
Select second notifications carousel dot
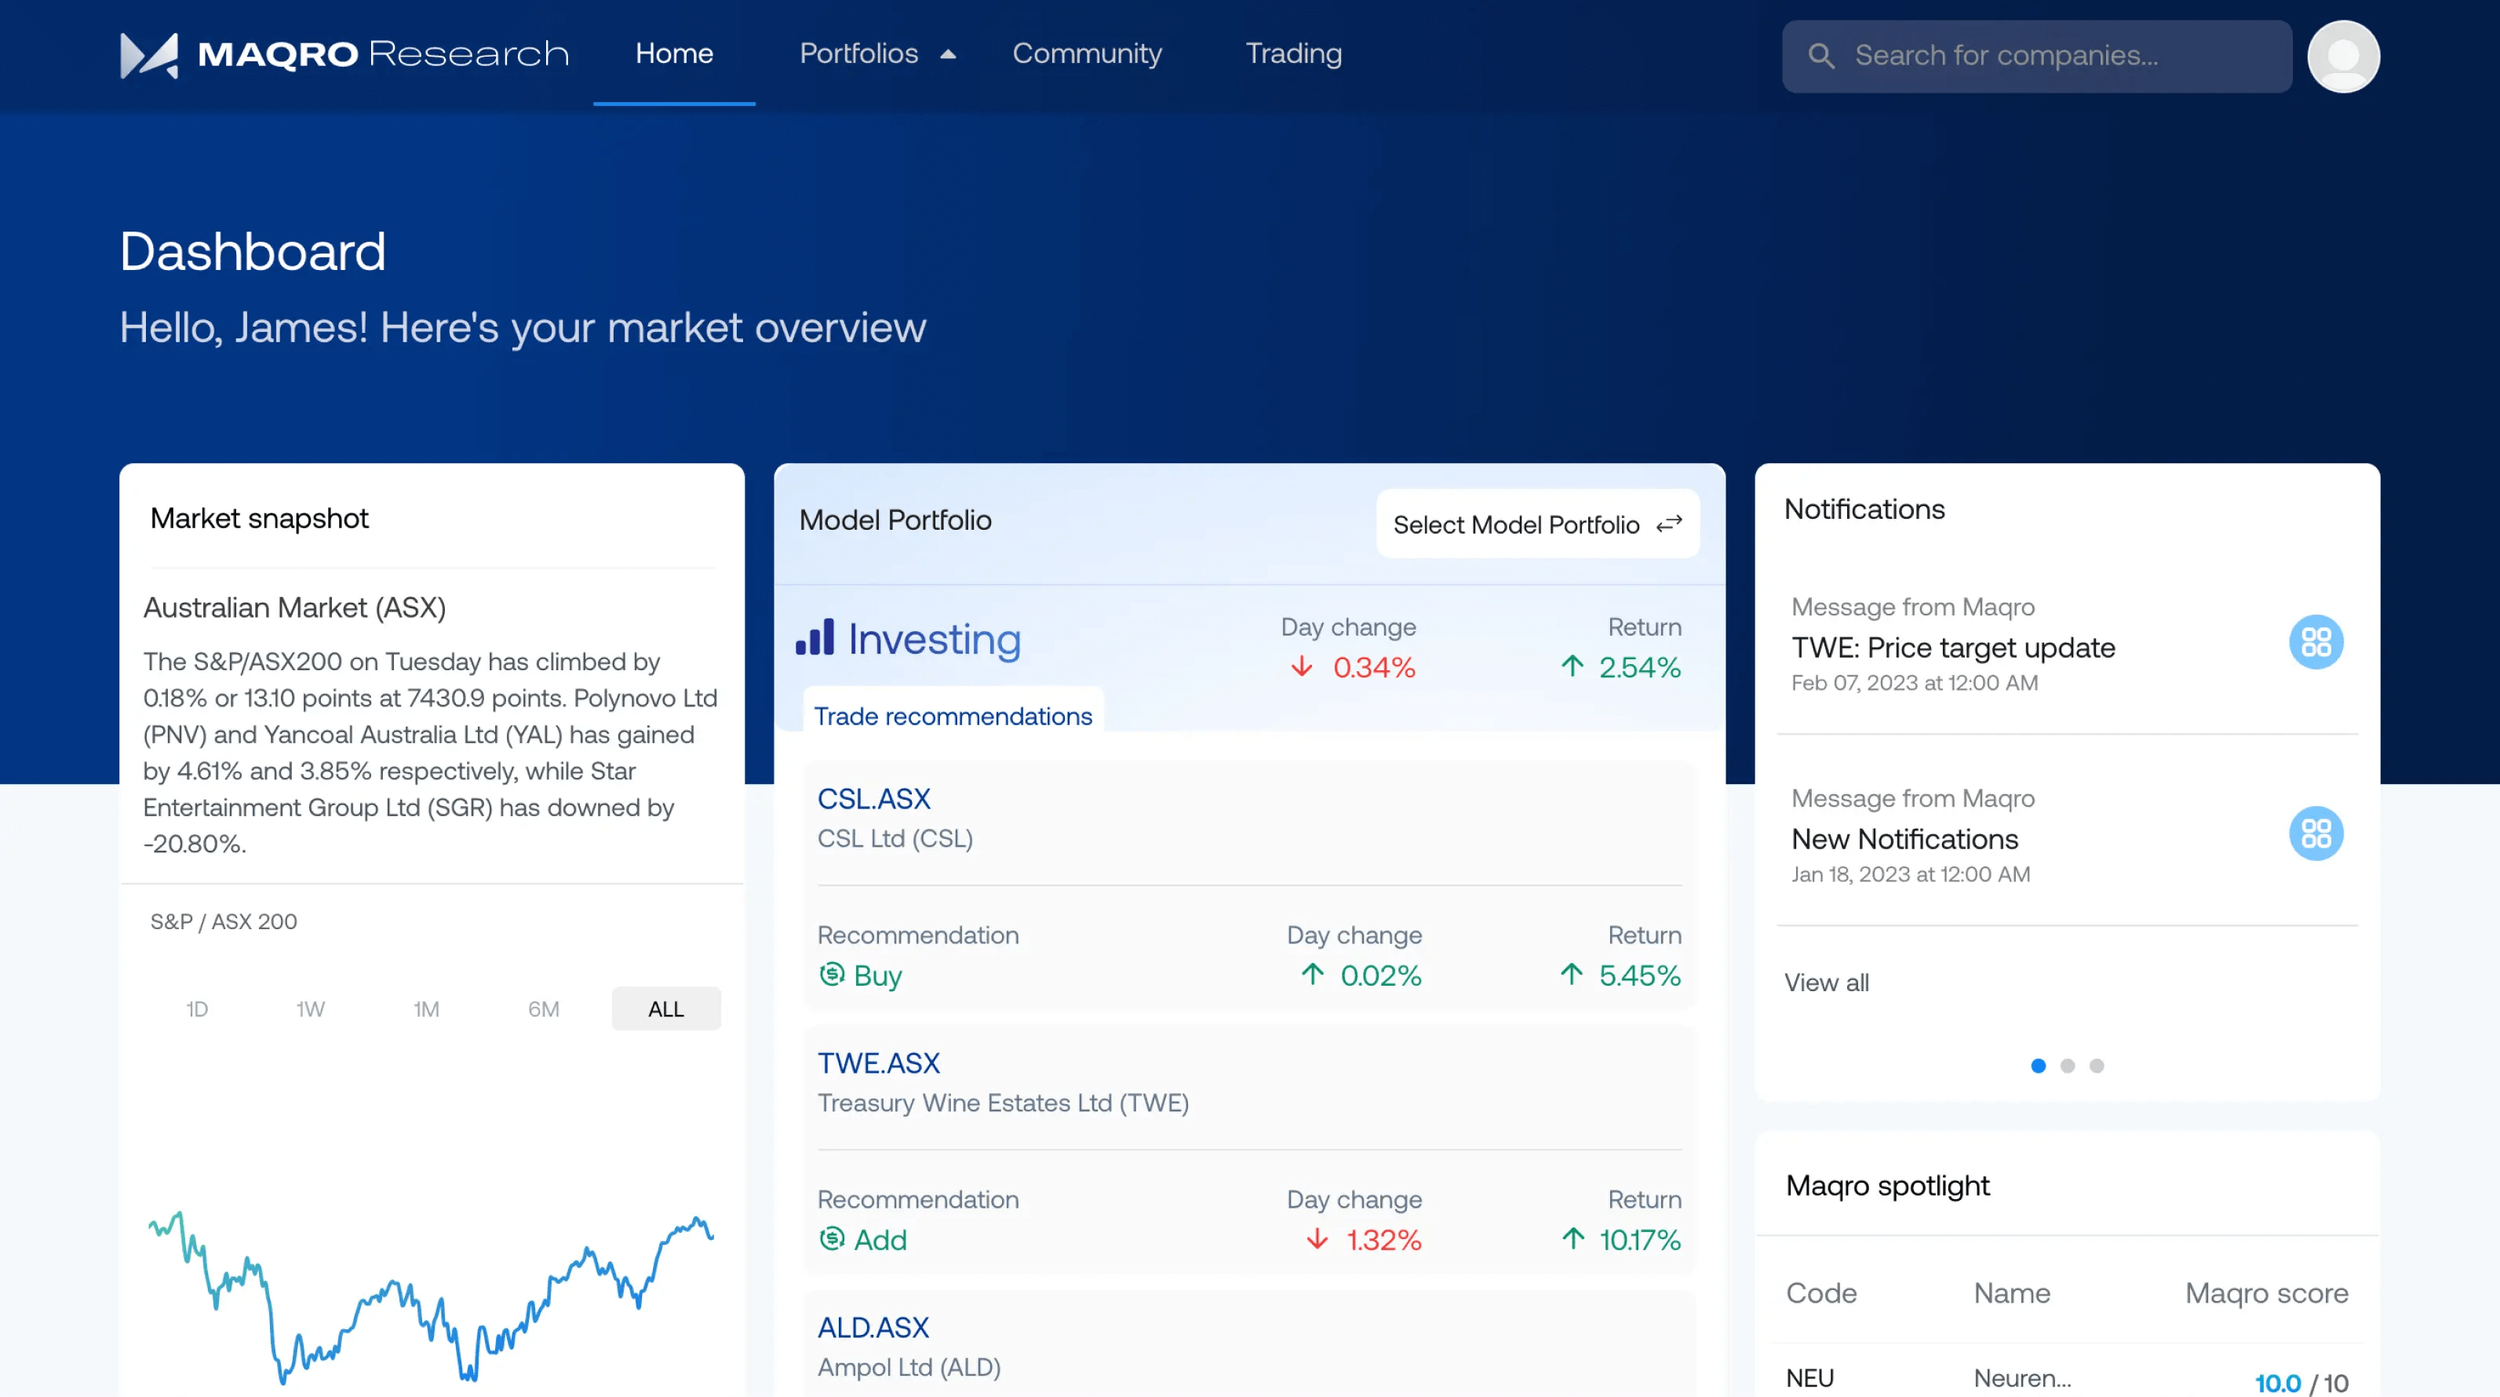tap(2067, 1066)
